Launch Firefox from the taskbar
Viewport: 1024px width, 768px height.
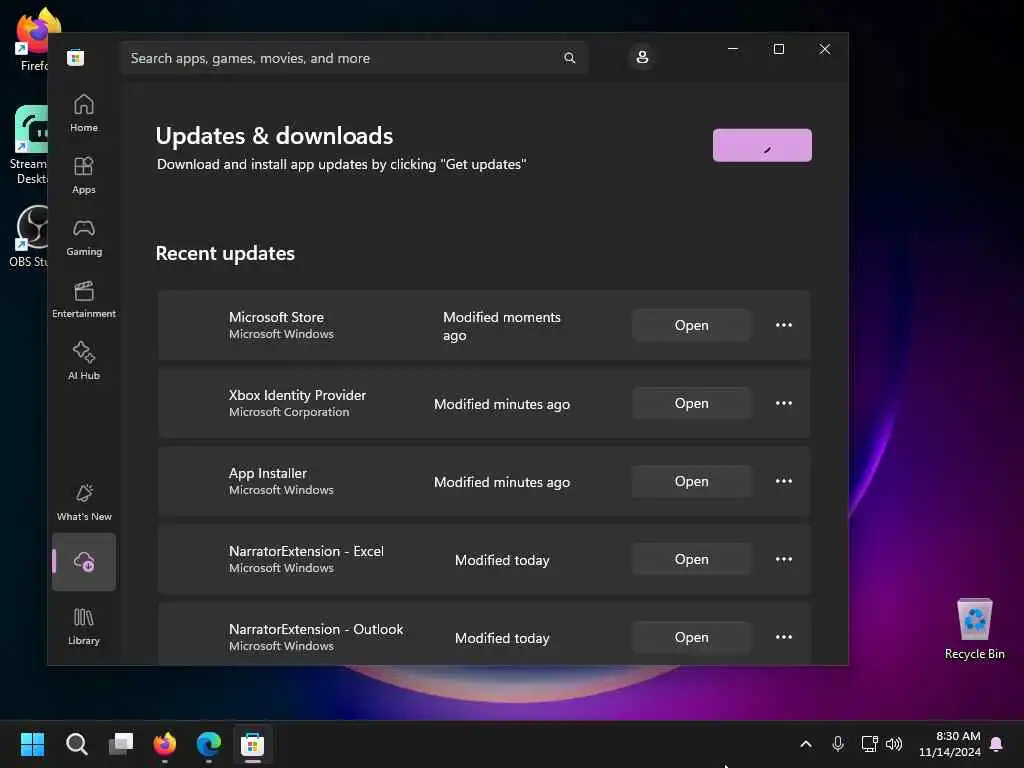tap(165, 744)
